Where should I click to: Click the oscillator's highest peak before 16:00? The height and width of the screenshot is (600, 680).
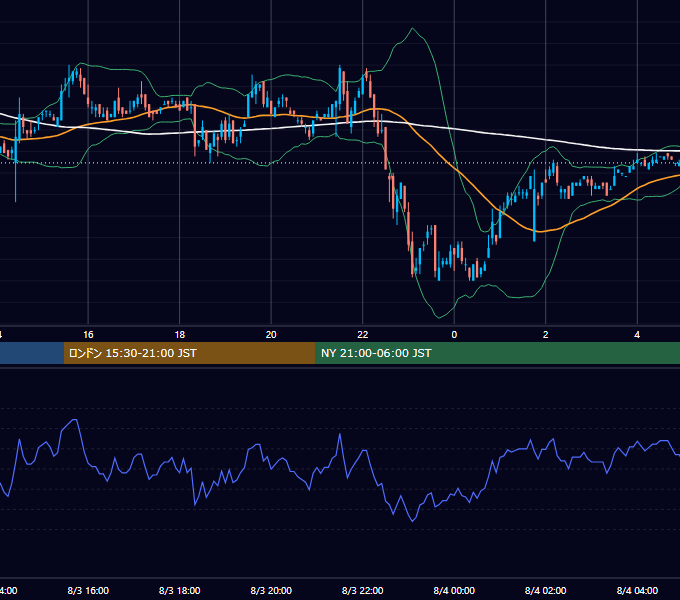pos(75,420)
